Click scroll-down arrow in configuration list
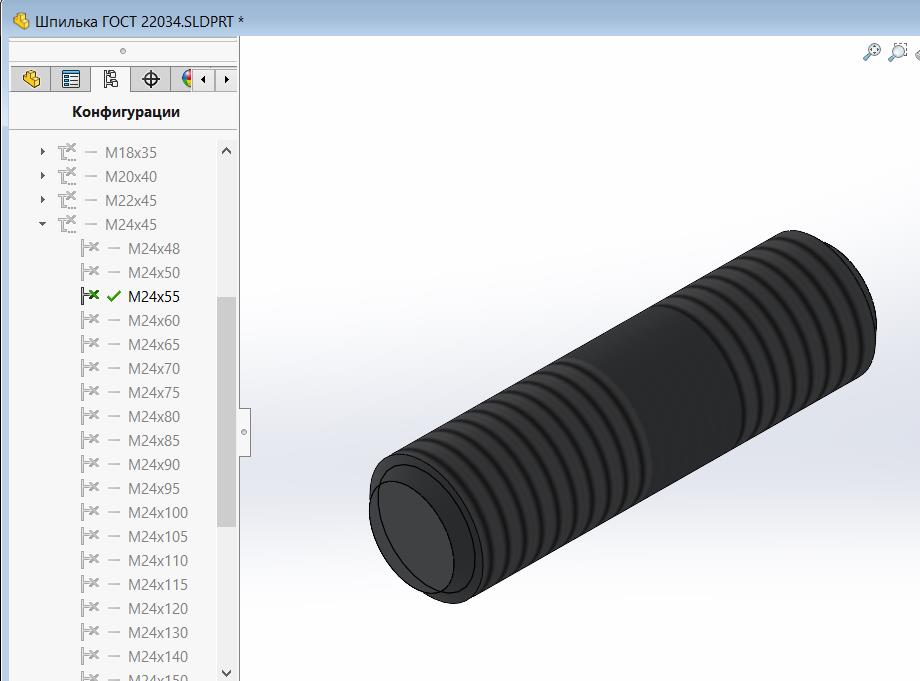The image size is (920, 681). (x=226, y=672)
